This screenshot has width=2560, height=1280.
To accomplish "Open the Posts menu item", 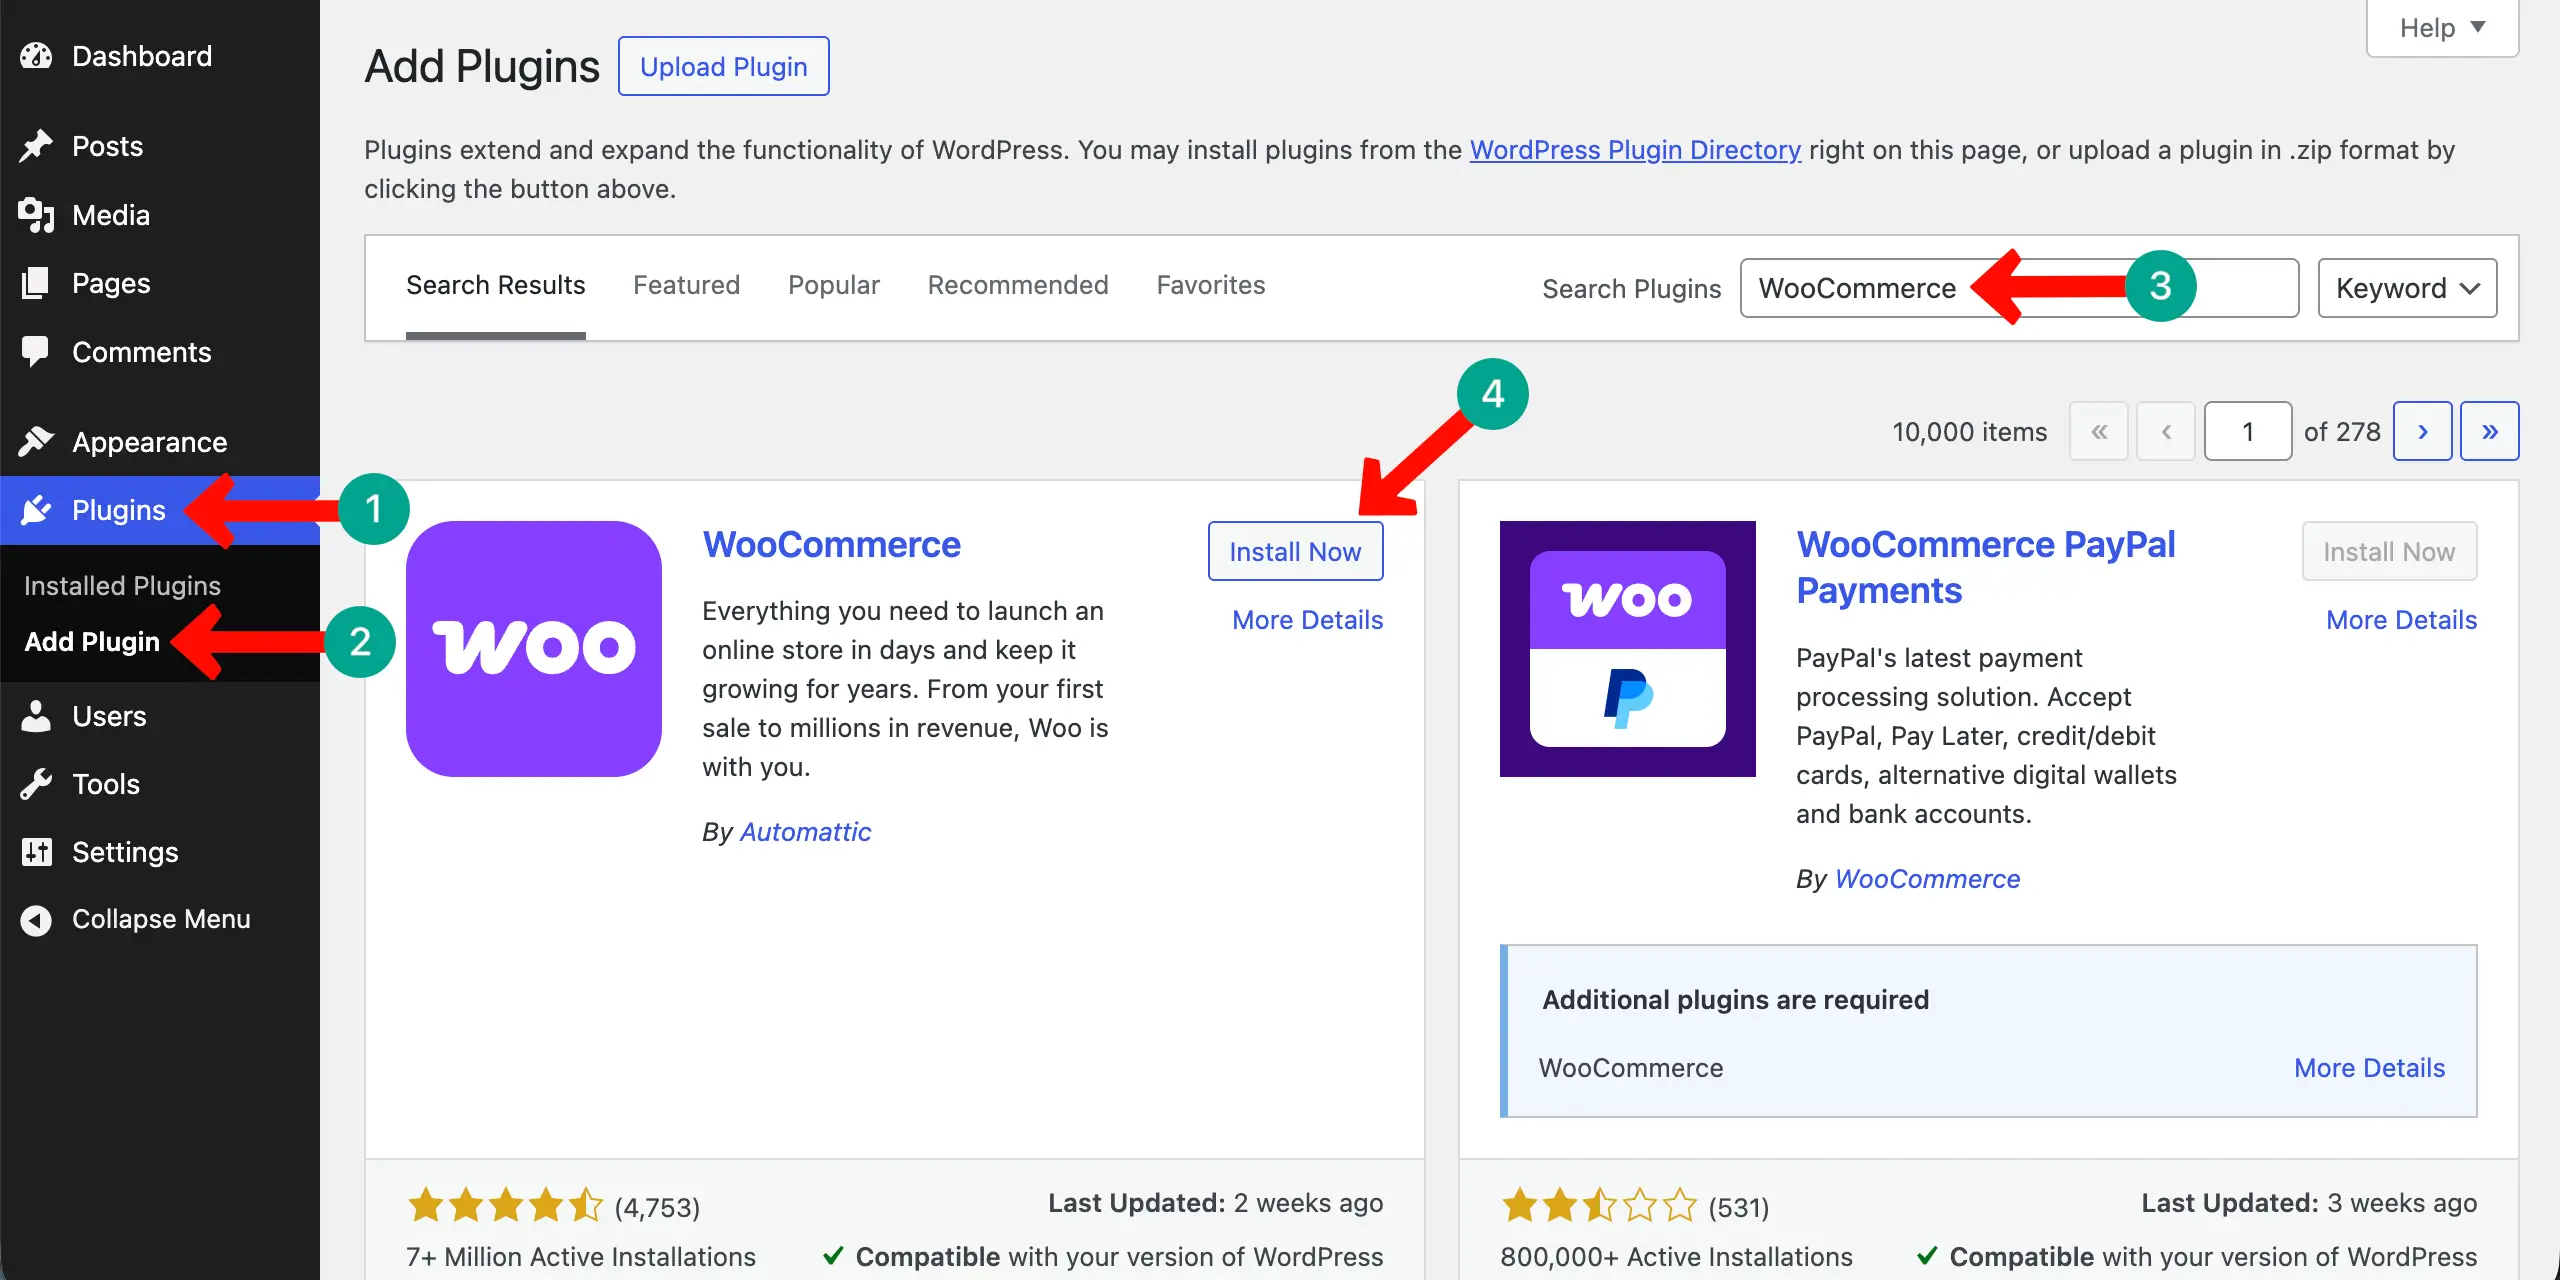I will coord(160,146).
